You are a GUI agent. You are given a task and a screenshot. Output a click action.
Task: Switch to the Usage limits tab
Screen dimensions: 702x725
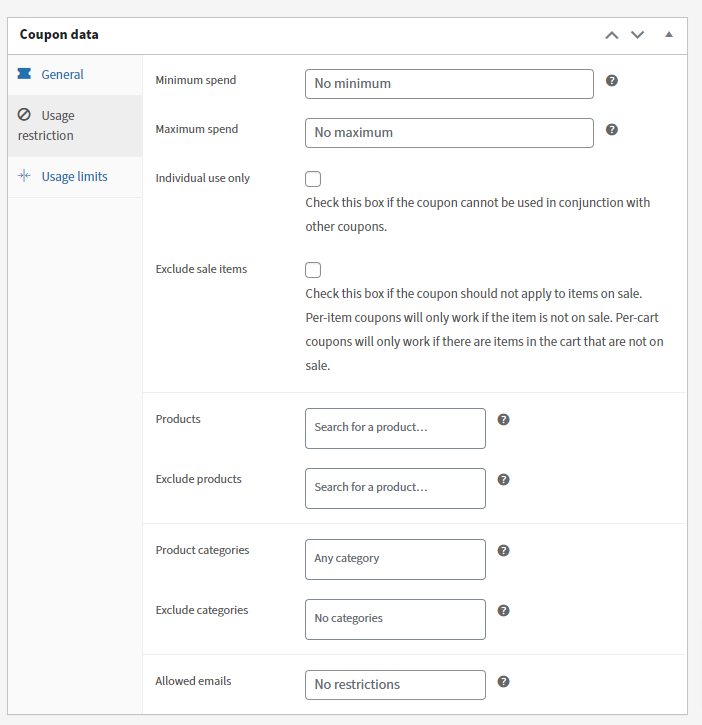pyautogui.click(x=74, y=177)
